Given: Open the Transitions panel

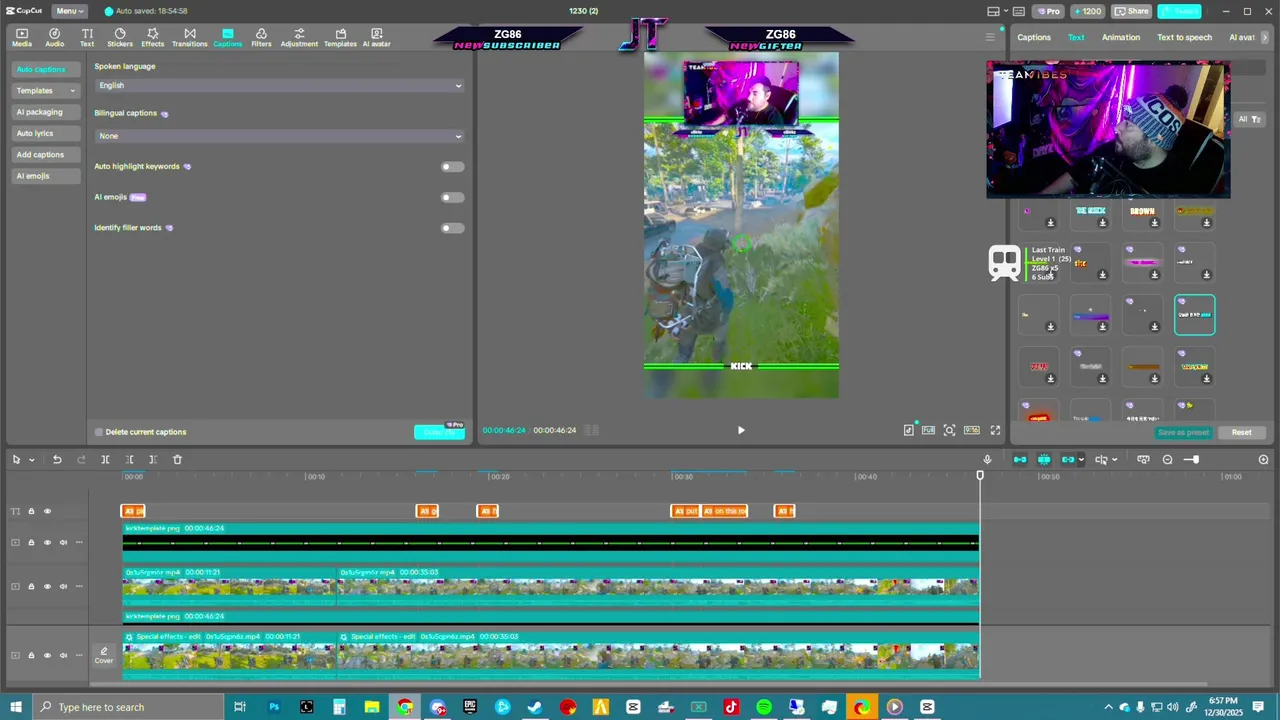Looking at the screenshot, I should pyautogui.click(x=189, y=38).
